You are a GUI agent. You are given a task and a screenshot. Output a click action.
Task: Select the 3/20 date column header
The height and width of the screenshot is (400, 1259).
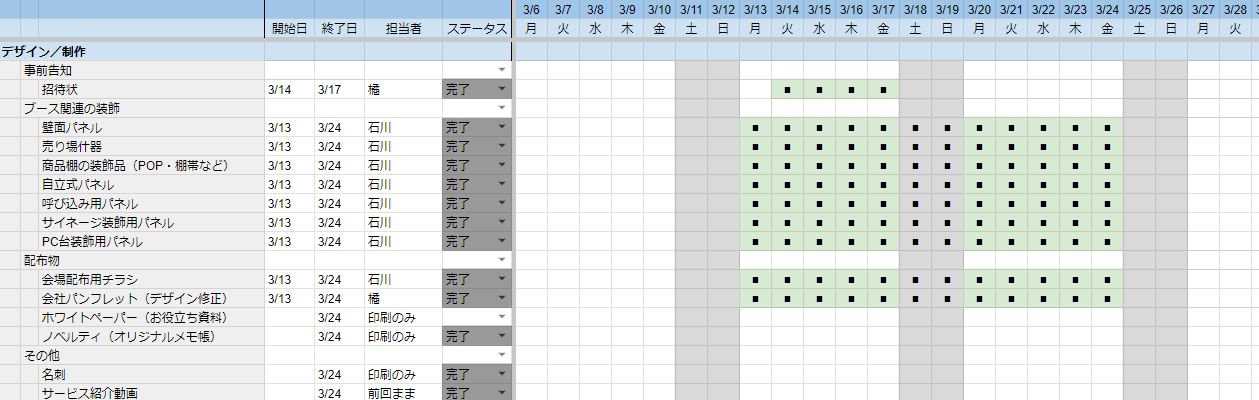(x=979, y=10)
